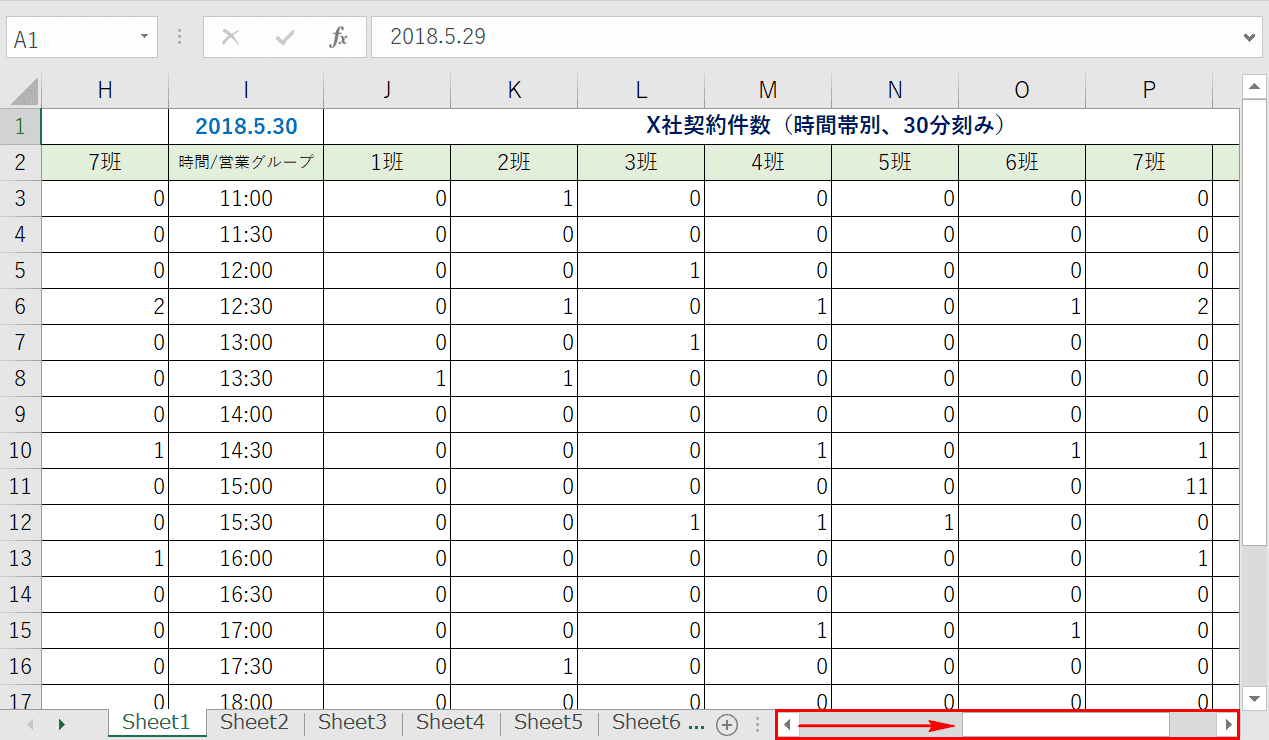Click the 1班 header cell
Viewport: 1269px width, 740px height.
pyautogui.click(x=387, y=162)
